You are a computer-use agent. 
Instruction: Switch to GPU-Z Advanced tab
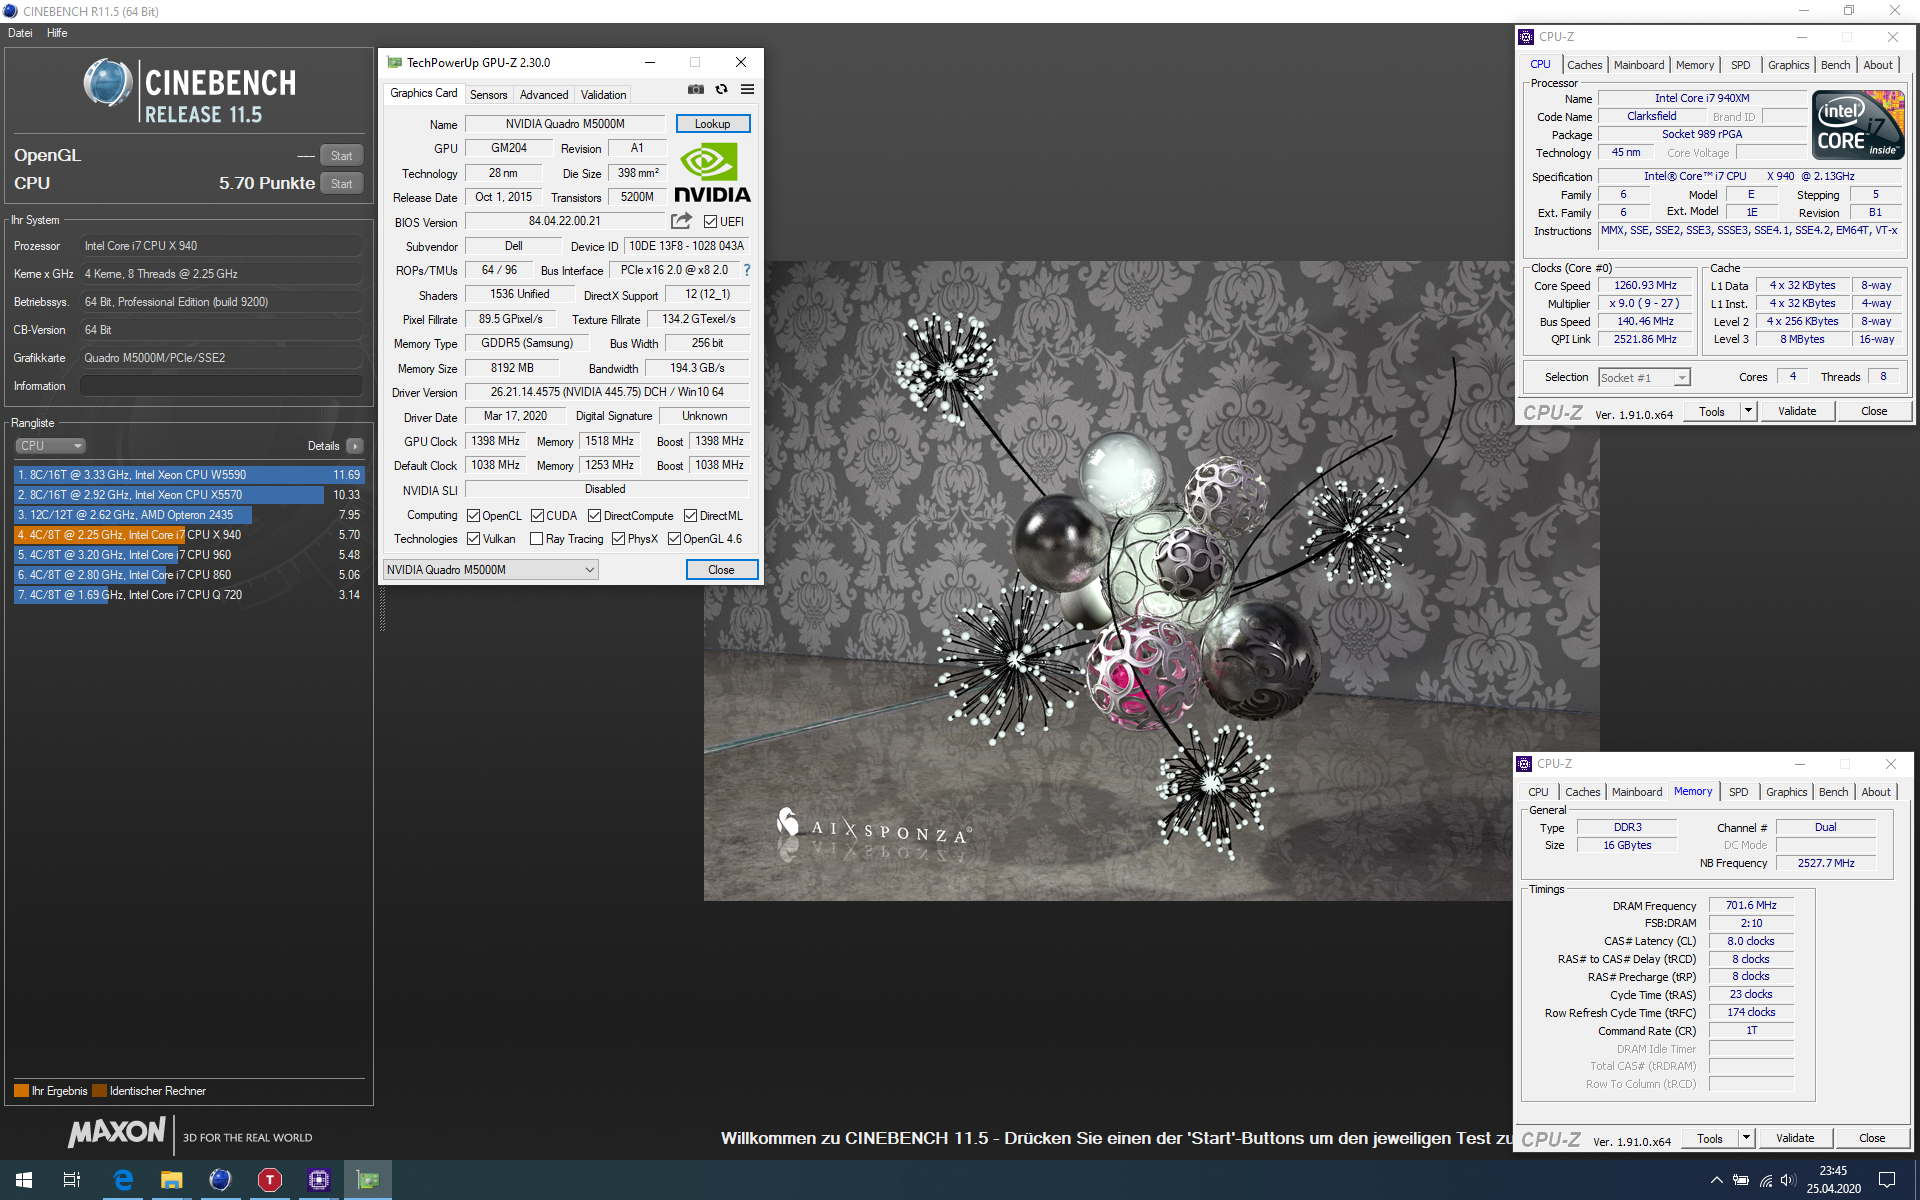pos(544,95)
